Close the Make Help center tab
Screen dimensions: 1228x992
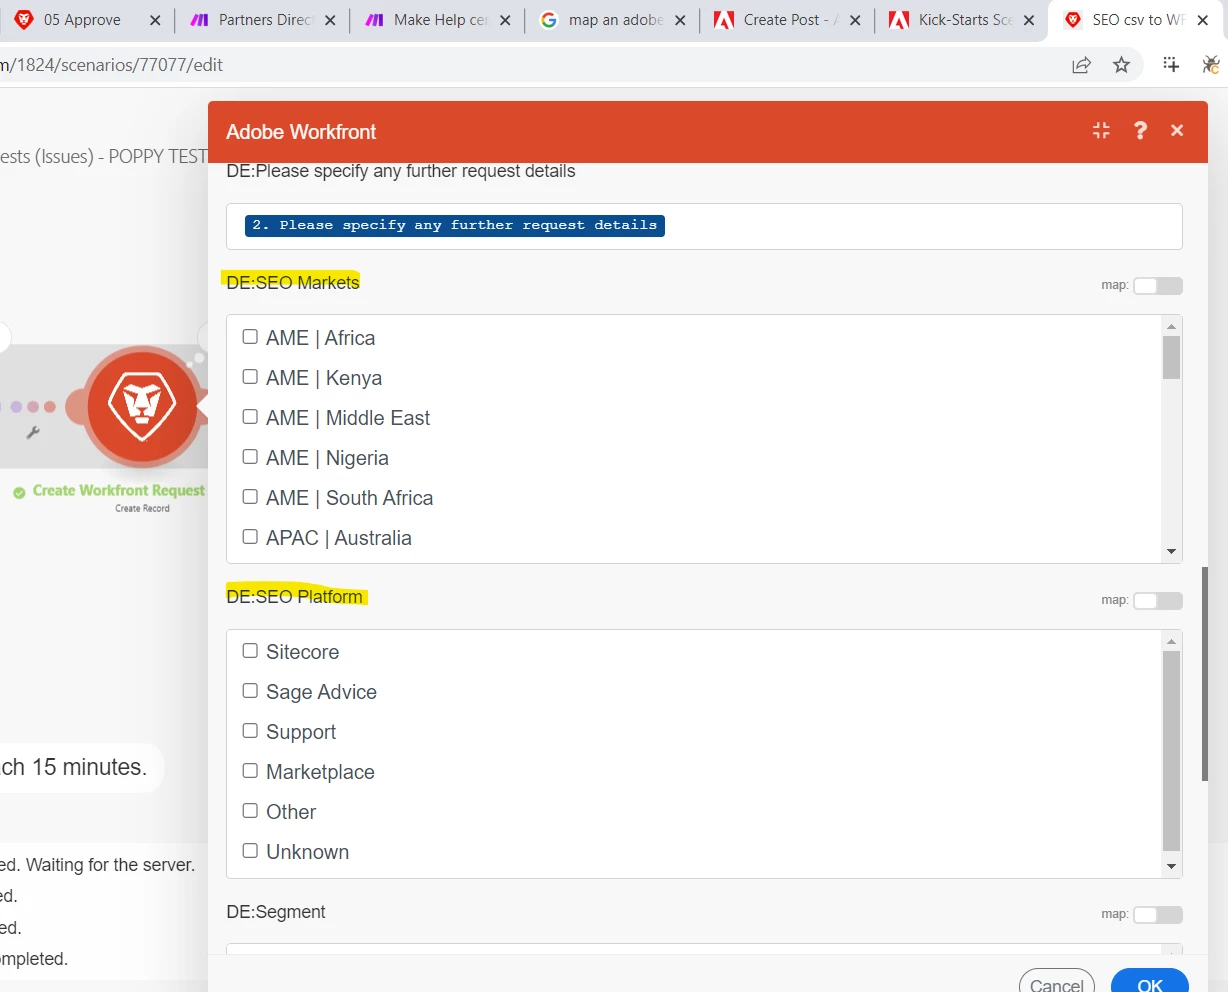coord(505,20)
